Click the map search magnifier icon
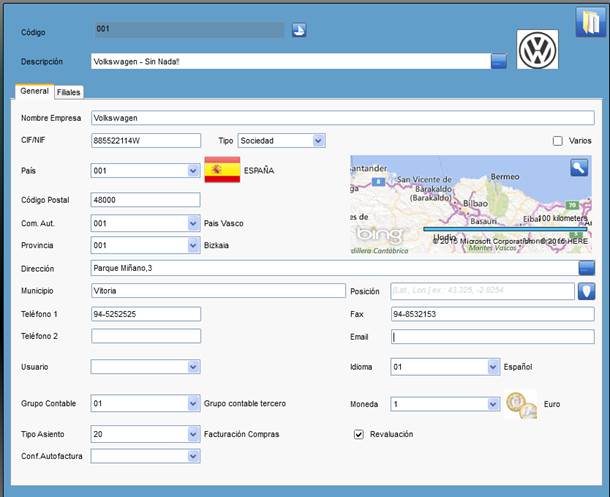 [x=579, y=168]
